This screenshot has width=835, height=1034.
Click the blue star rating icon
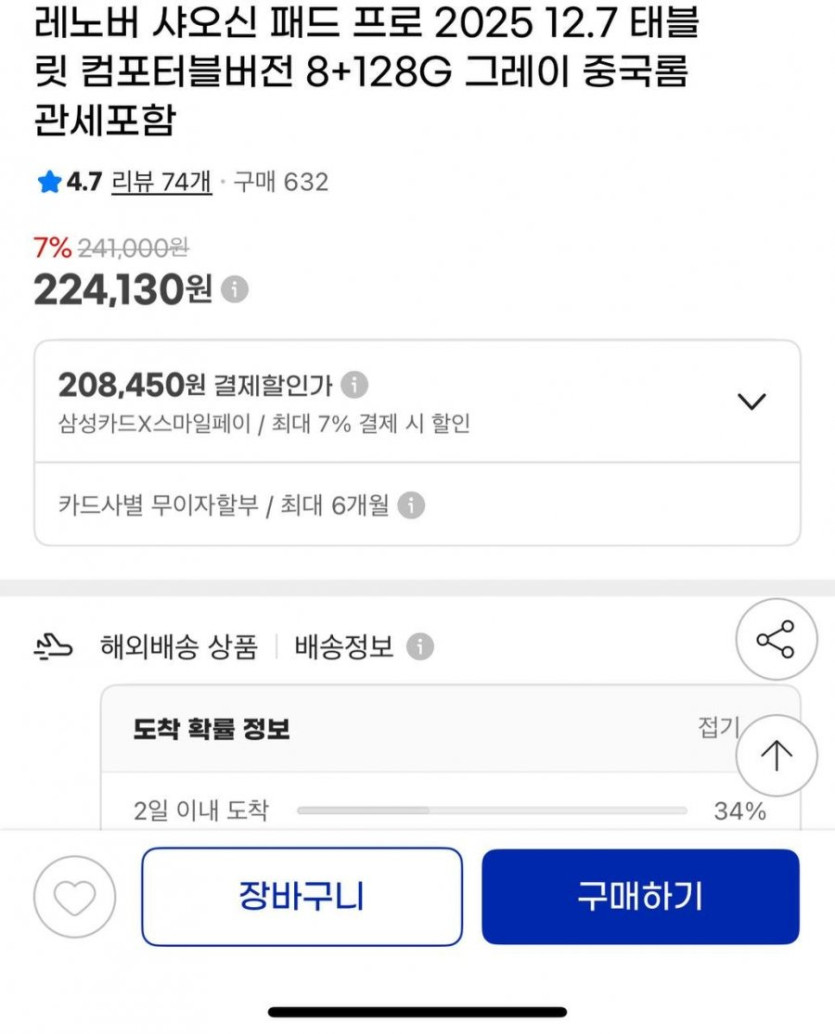[49, 182]
